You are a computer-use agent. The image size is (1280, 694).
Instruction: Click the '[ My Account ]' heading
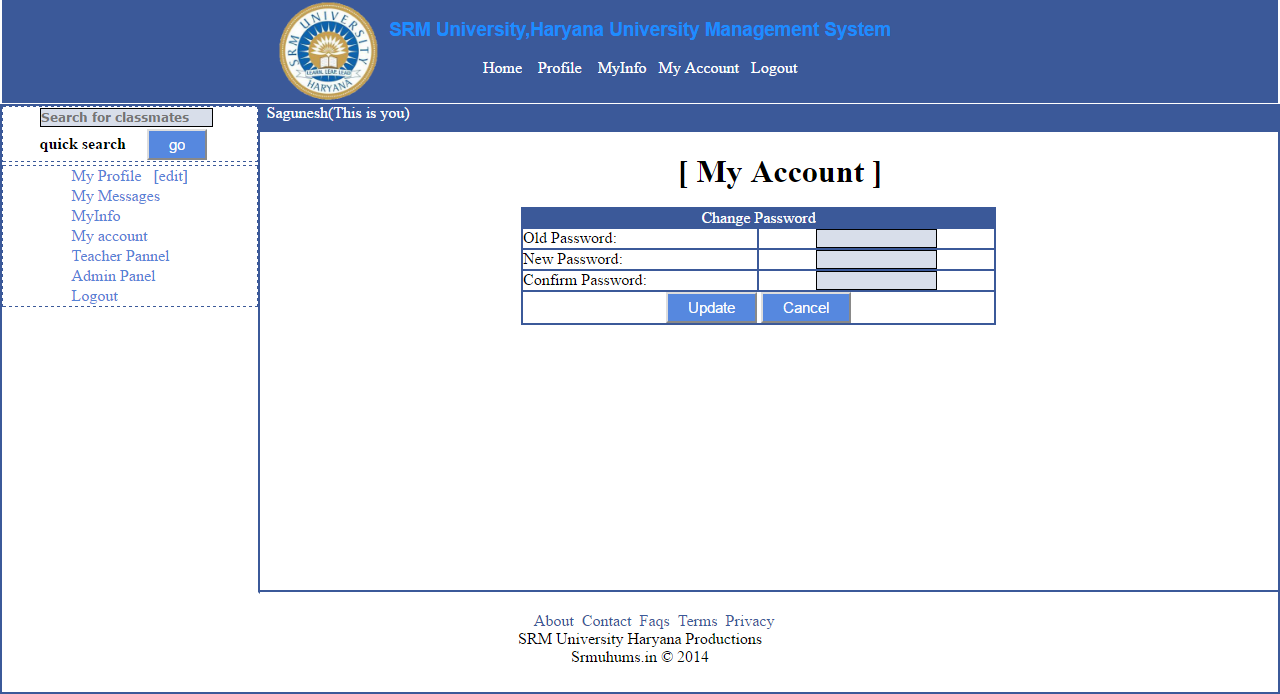(780, 172)
